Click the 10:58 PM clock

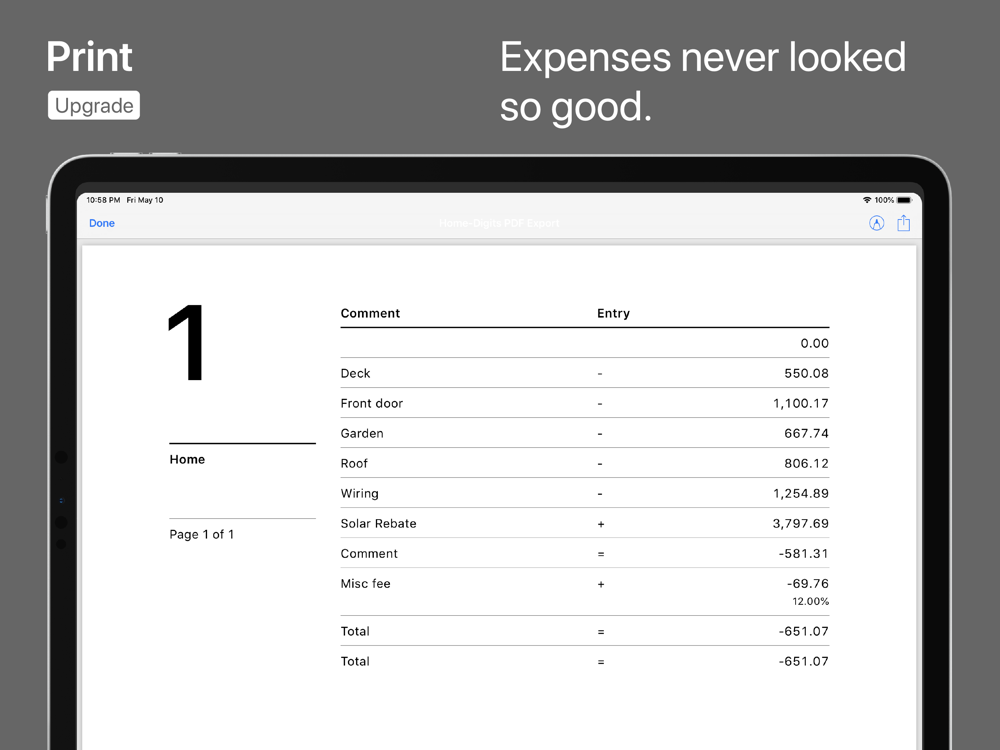tap(103, 200)
